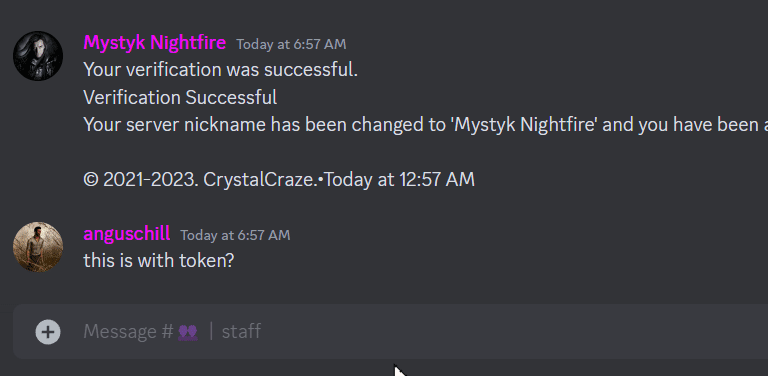The width and height of the screenshot is (768, 376).
Task: Click the hearts emoji in message box placeholder
Action: pos(188,332)
